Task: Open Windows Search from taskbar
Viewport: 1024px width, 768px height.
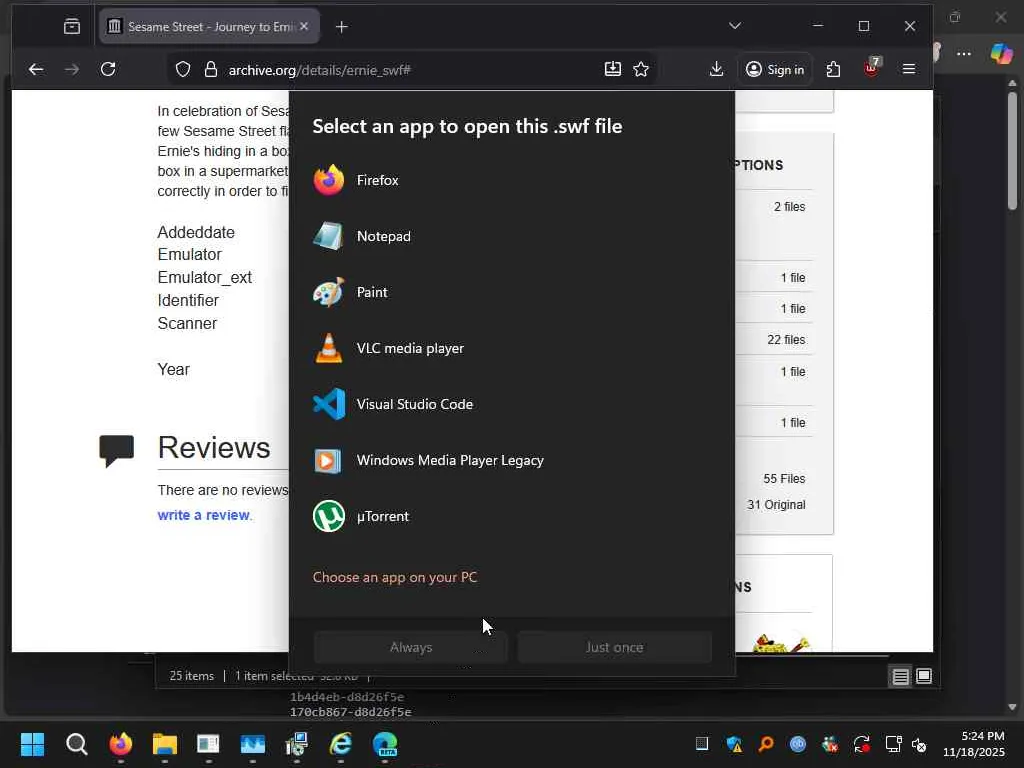Action: (76, 744)
